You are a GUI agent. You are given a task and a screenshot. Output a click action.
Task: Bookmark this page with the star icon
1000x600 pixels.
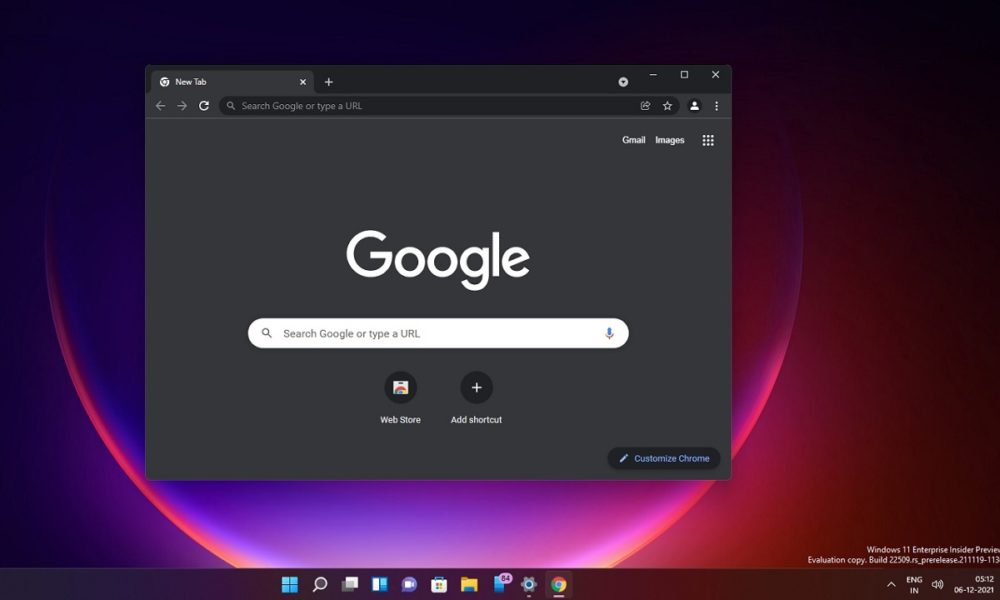click(x=667, y=105)
